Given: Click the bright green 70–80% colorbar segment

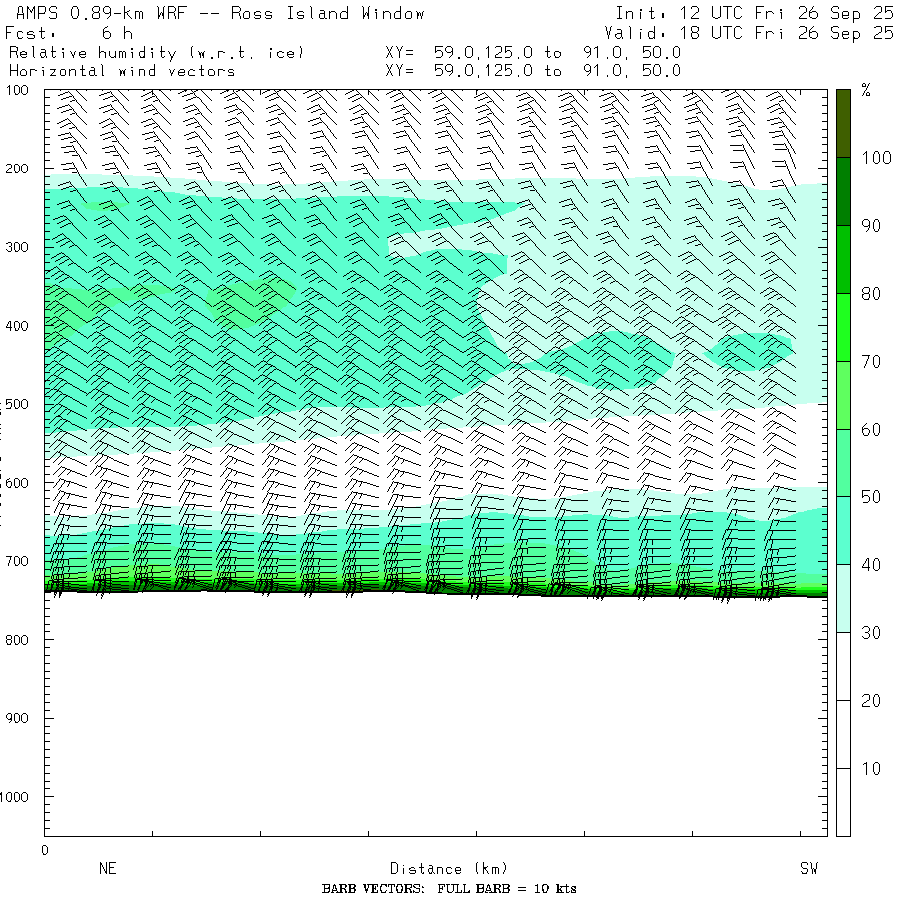Looking at the screenshot, I should click(843, 327).
